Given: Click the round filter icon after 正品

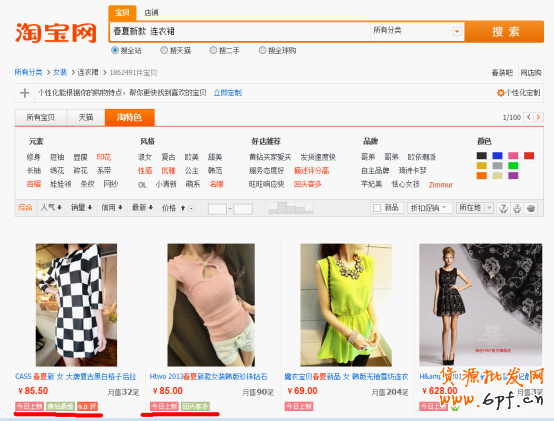Looking at the screenshot, I should click(531, 208).
